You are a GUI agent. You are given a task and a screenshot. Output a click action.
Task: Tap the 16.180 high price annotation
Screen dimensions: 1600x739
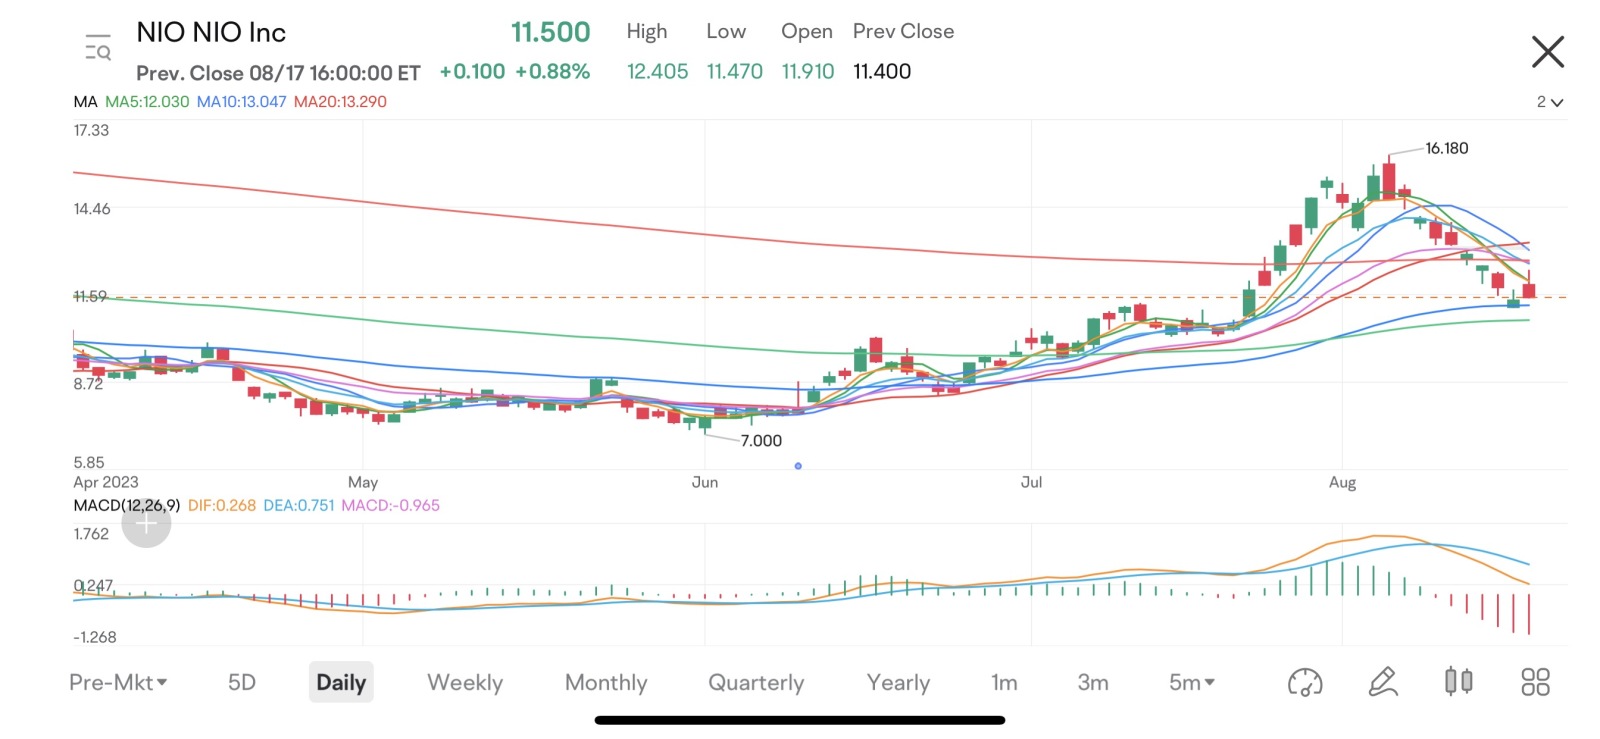1446,148
